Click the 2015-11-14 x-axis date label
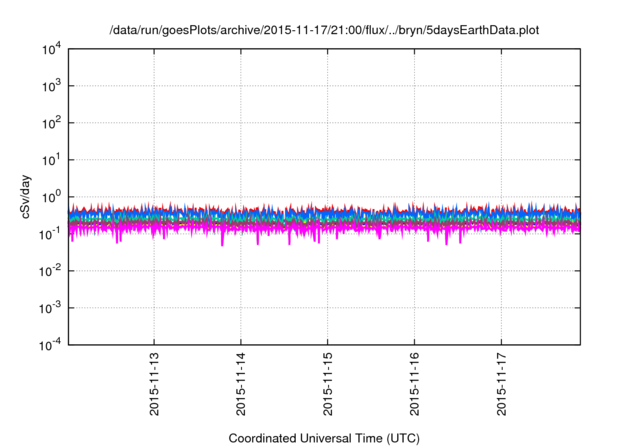 [x=241, y=384]
